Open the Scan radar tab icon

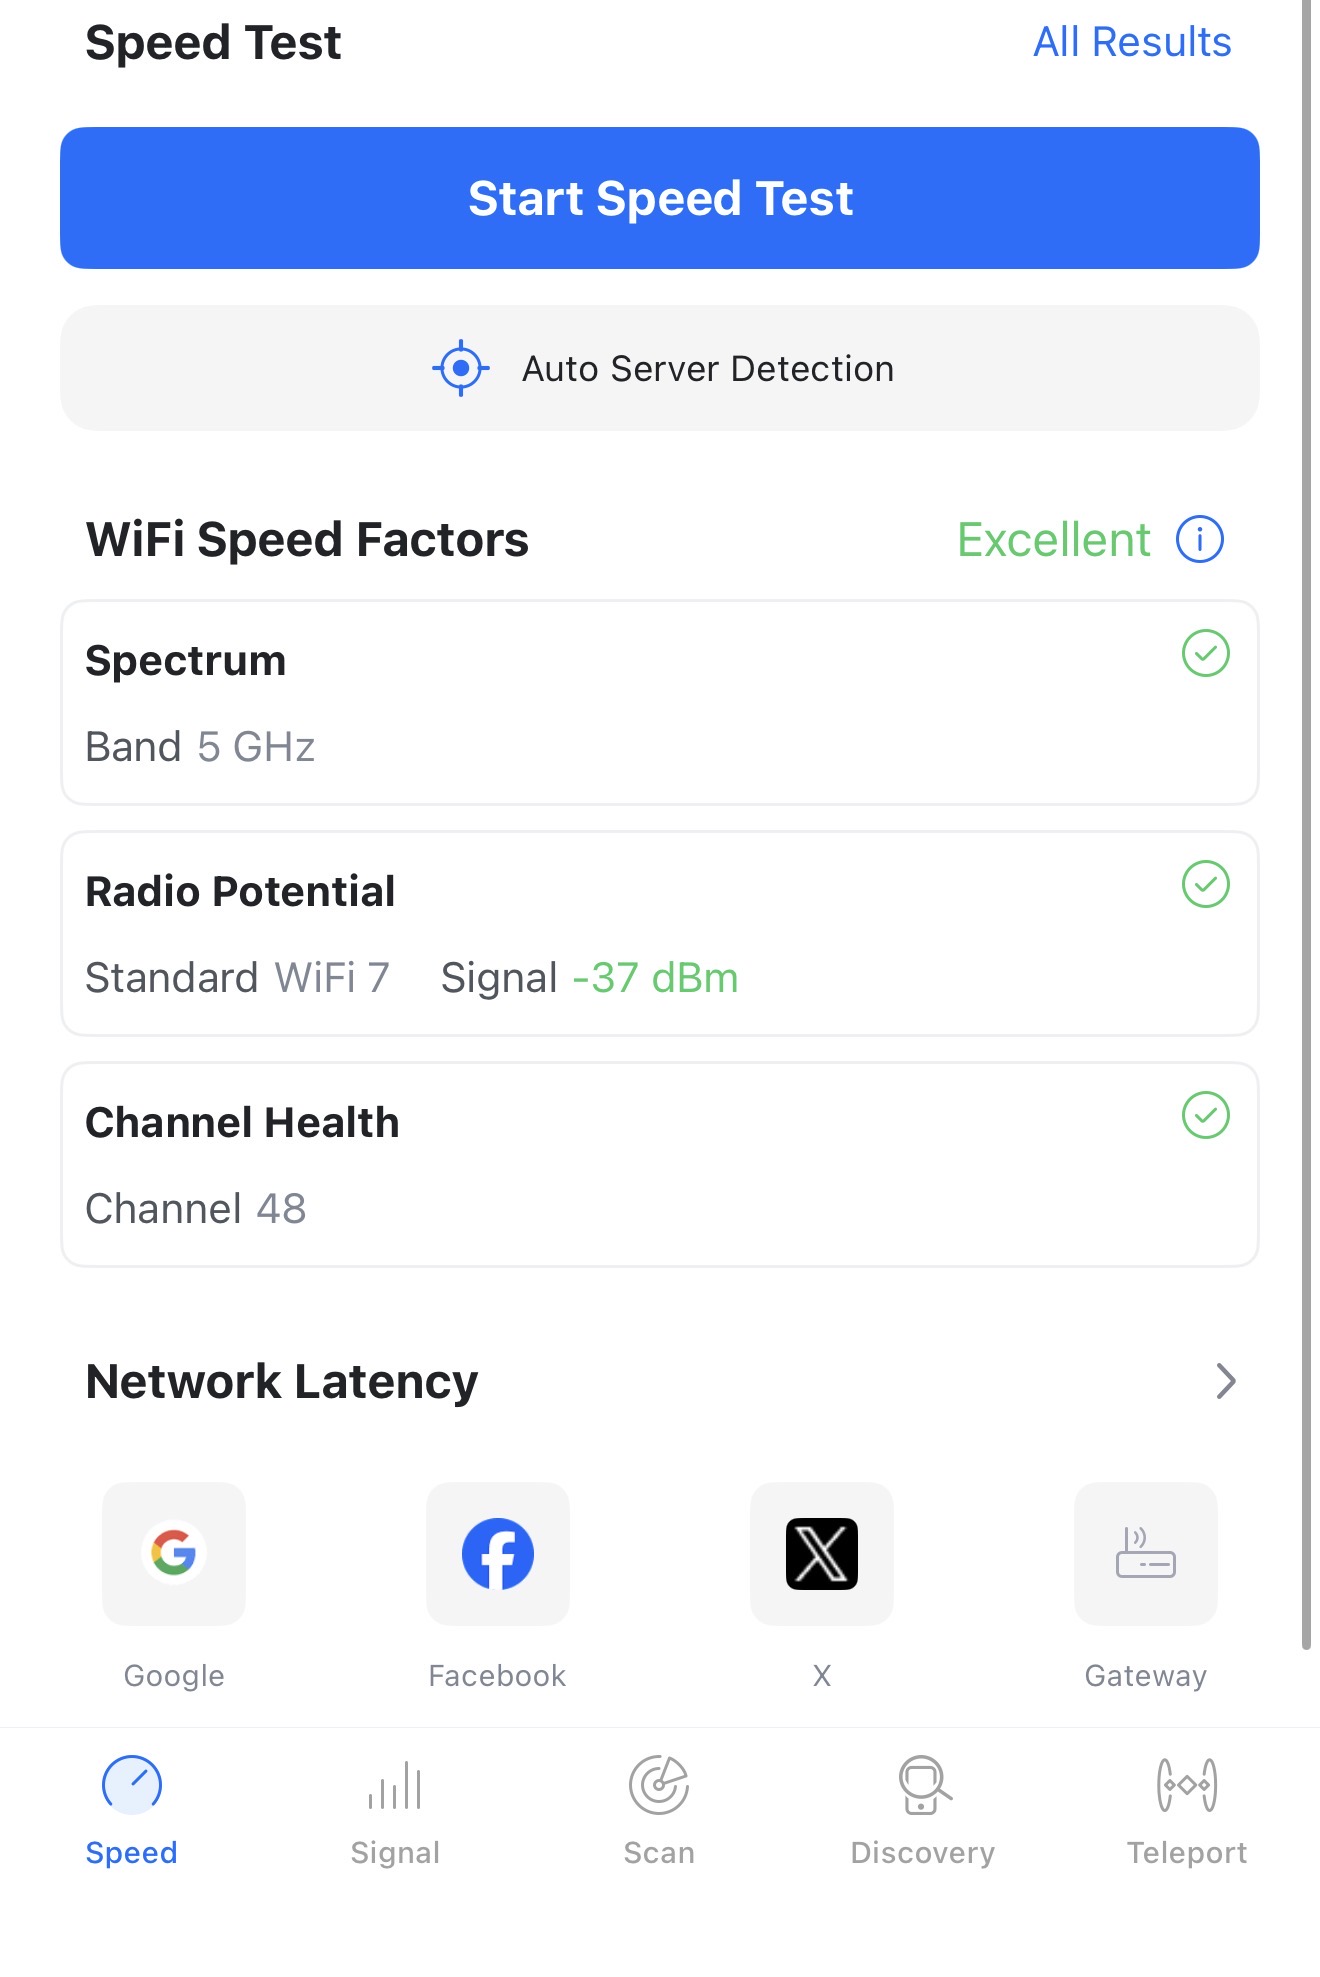pyautogui.click(x=658, y=1785)
